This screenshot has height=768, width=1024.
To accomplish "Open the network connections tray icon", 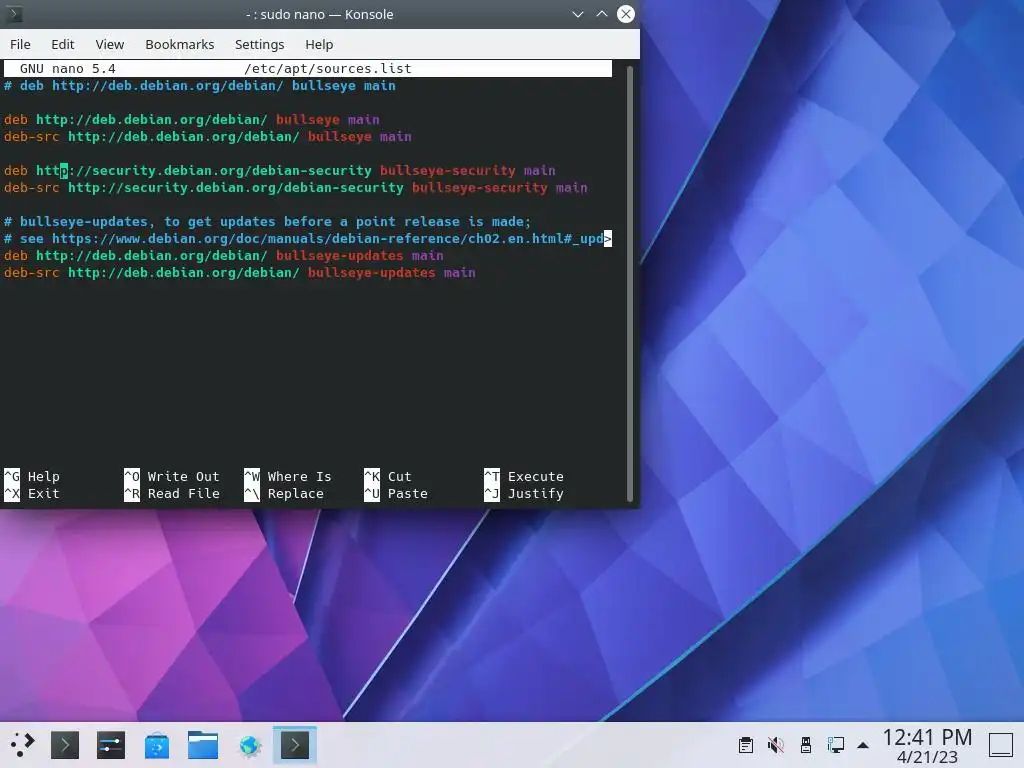I will 836,744.
